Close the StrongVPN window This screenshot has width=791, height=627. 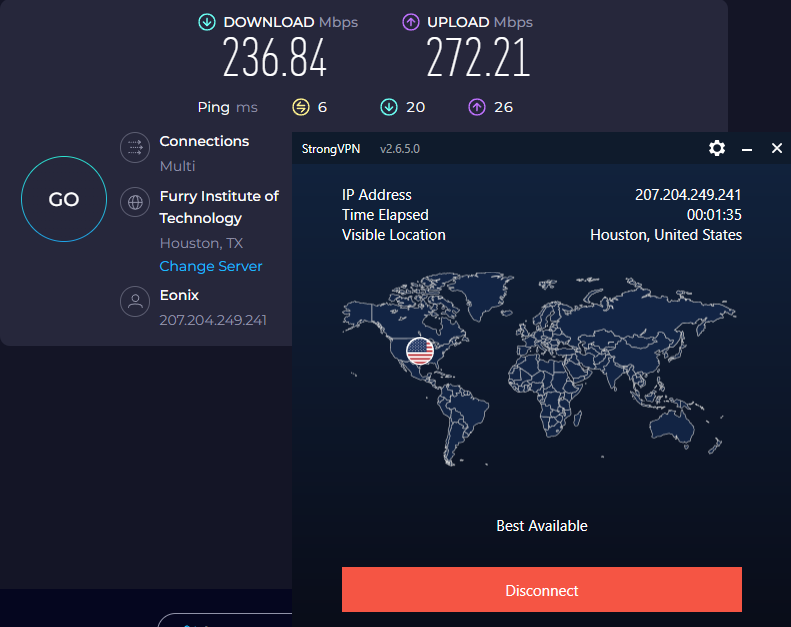click(777, 148)
